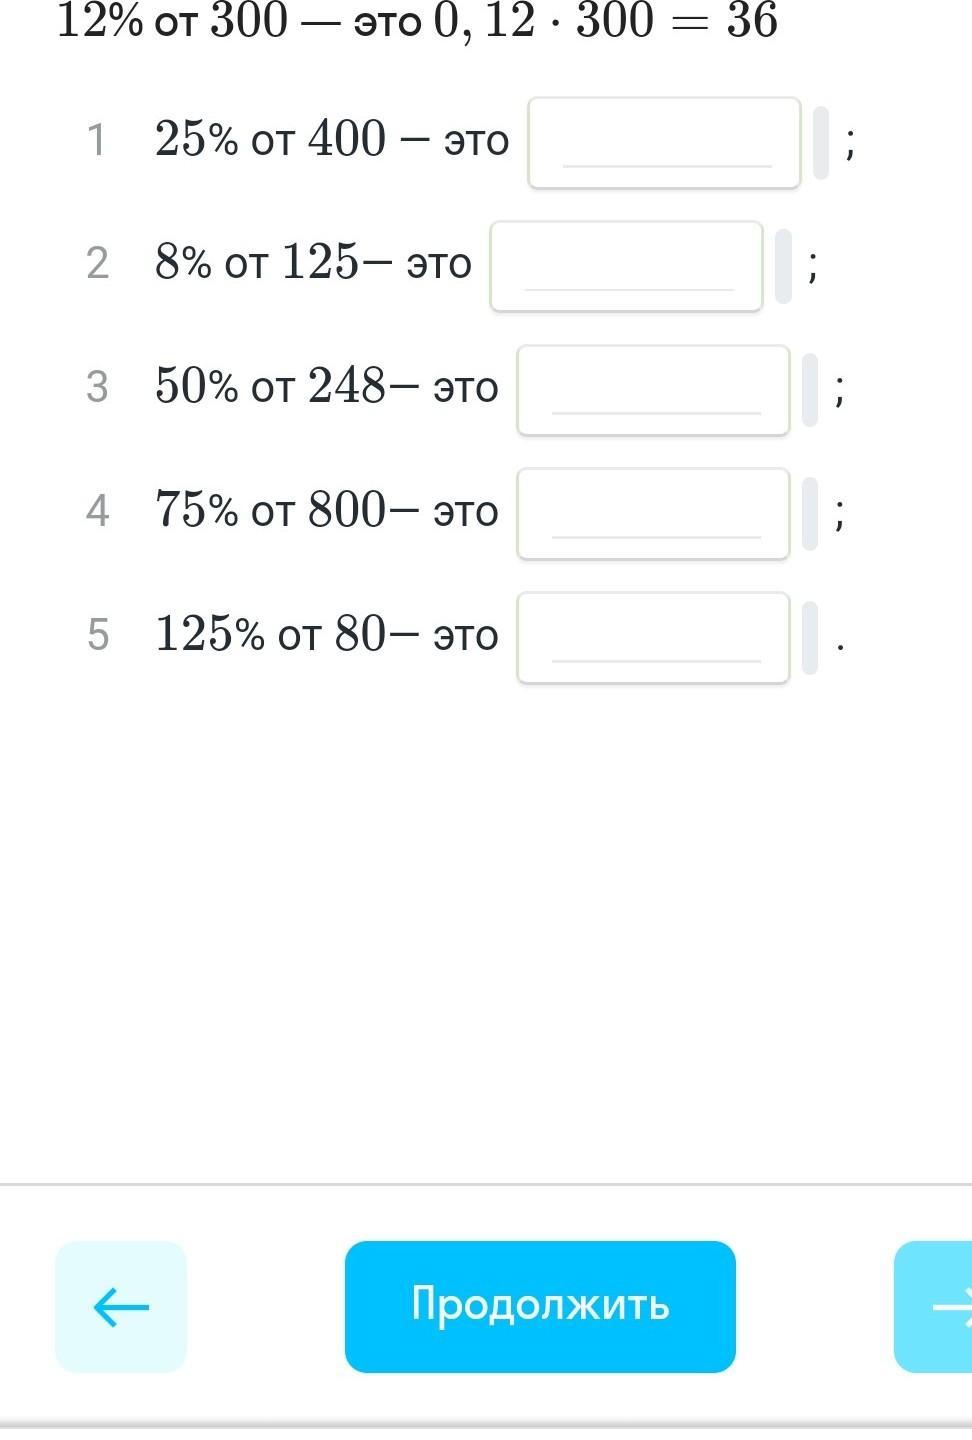Screen dimensions: 972x1440
Task: Click the grey bar beside the first answer box
Action: coord(821,143)
